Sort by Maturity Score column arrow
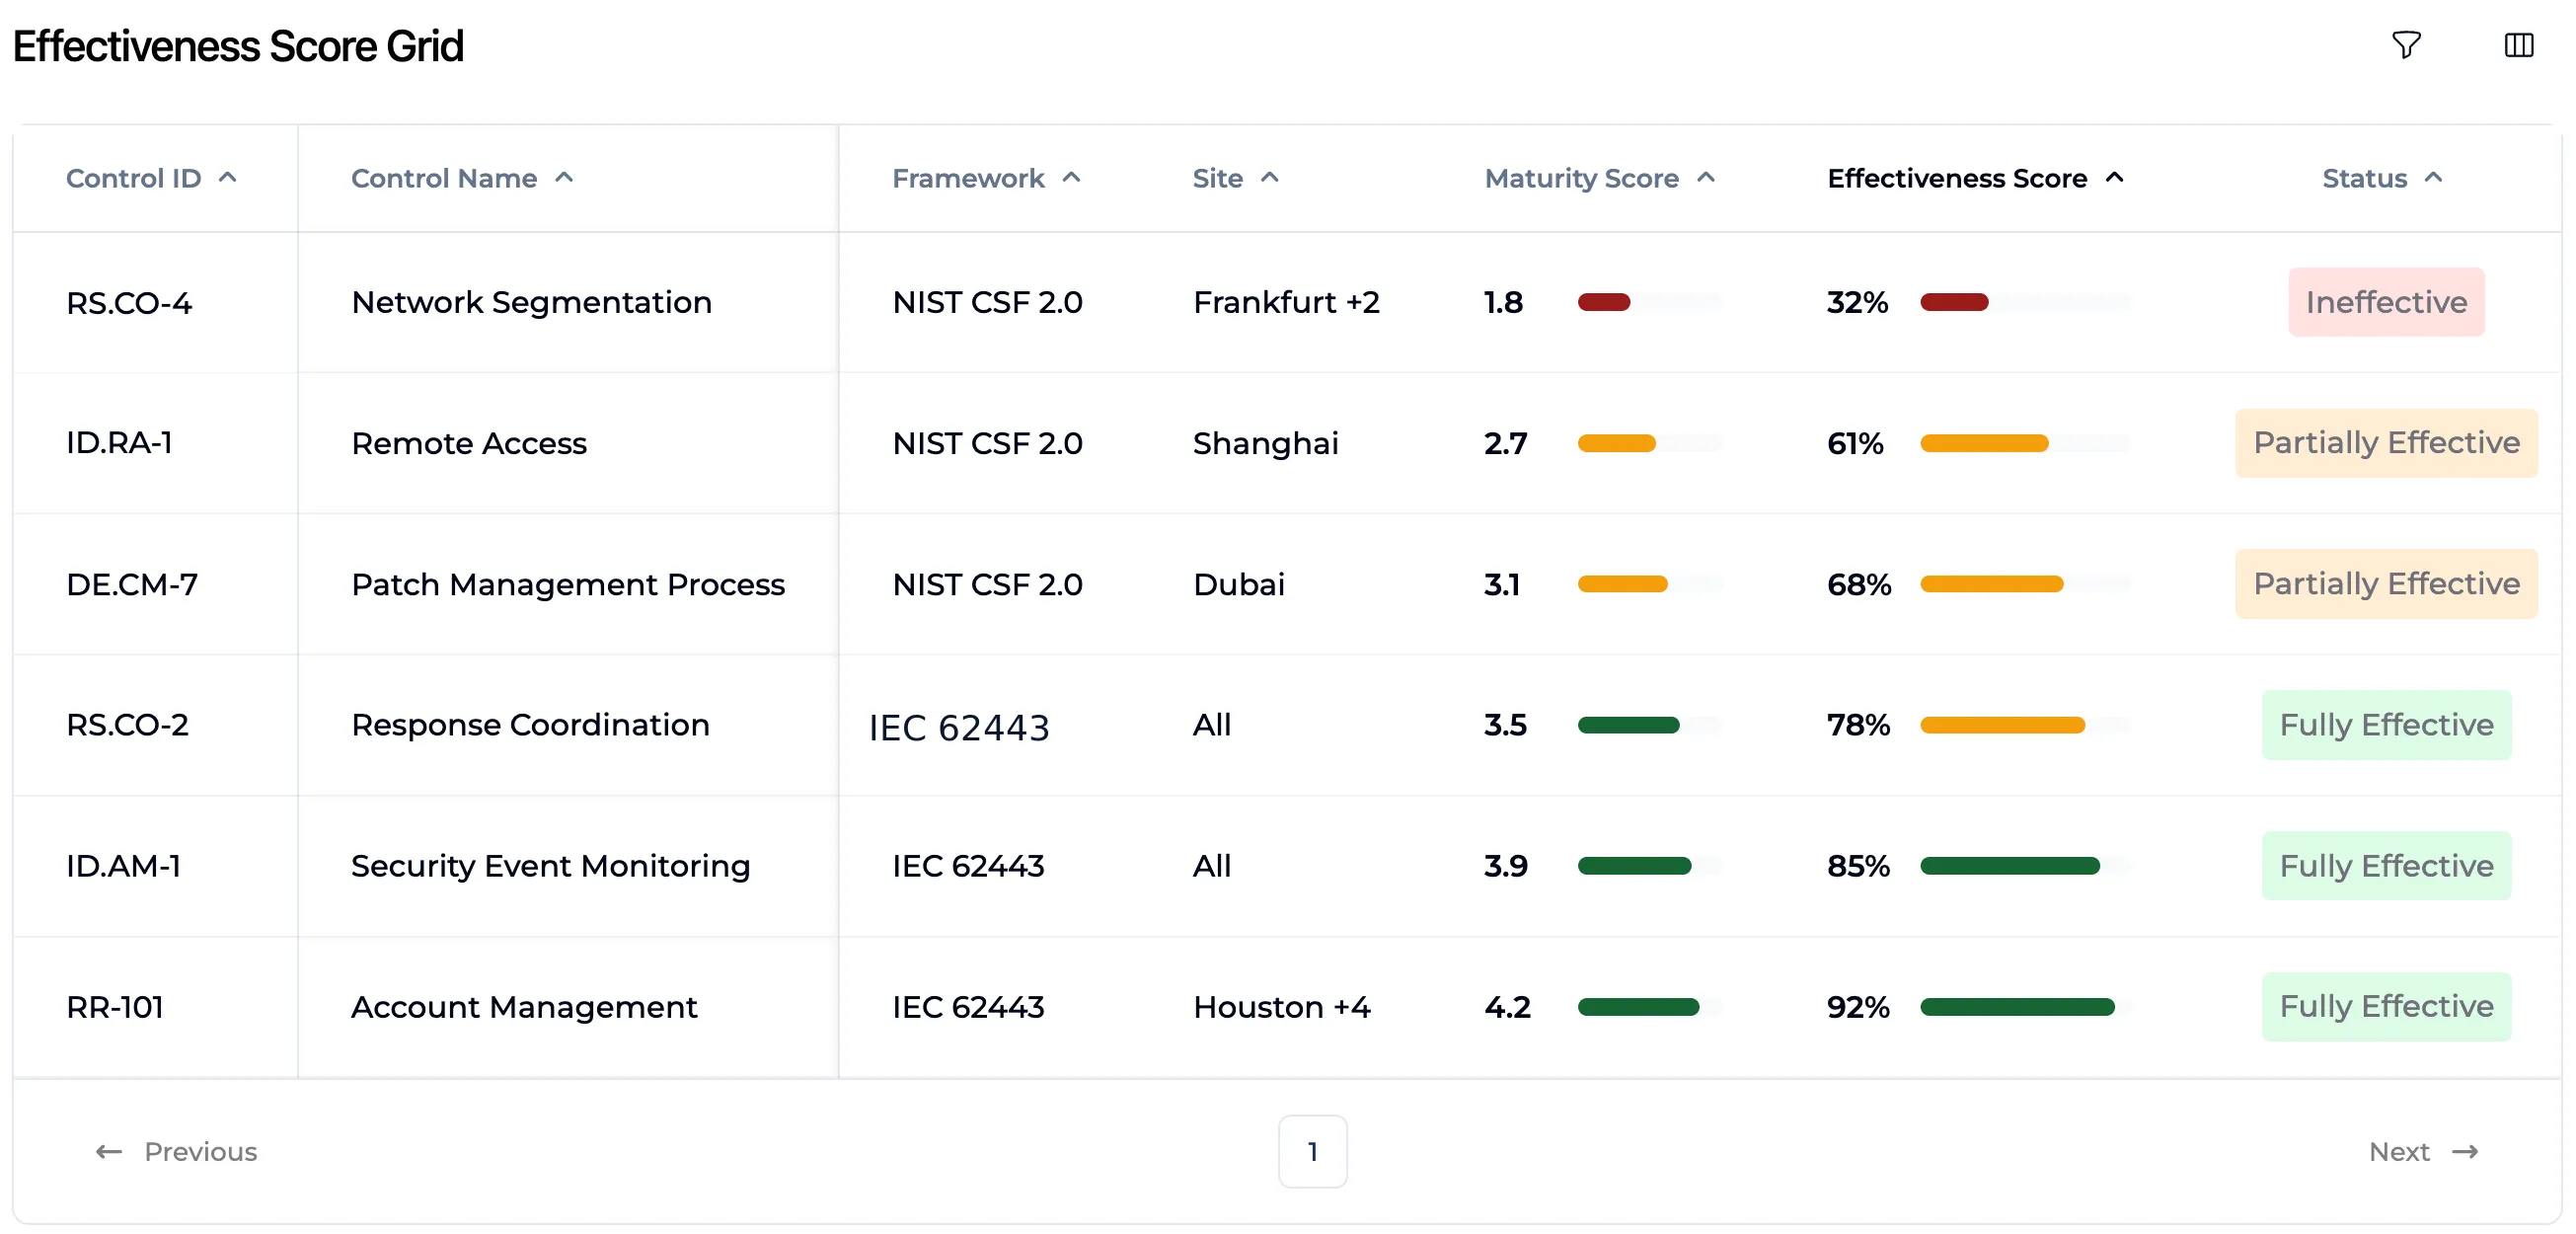Image resolution: width=2576 pixels, height=1234 pixels. 1706,177
